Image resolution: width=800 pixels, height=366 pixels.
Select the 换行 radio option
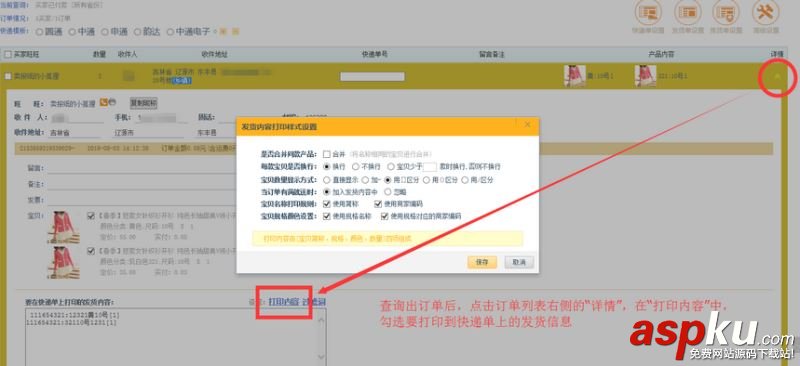pos(327,167)
